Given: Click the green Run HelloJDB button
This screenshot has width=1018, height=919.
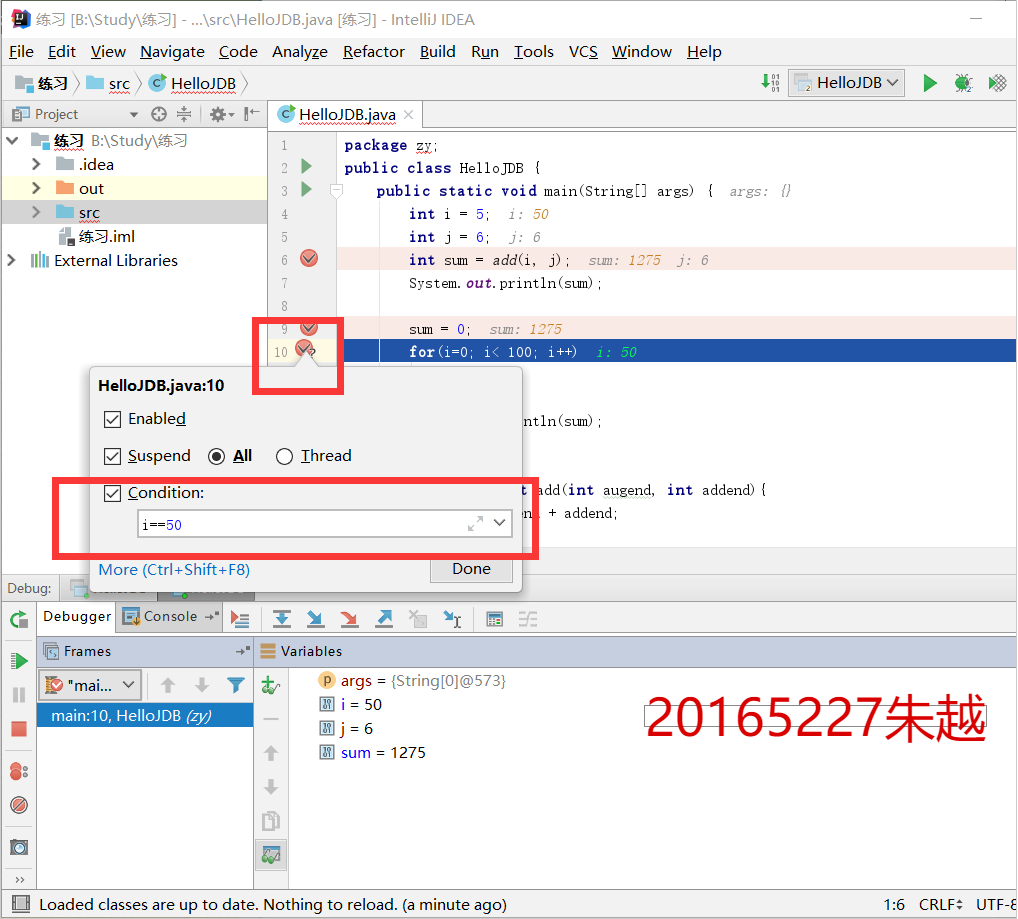Looking at the screenshot, I should [930, 83].
